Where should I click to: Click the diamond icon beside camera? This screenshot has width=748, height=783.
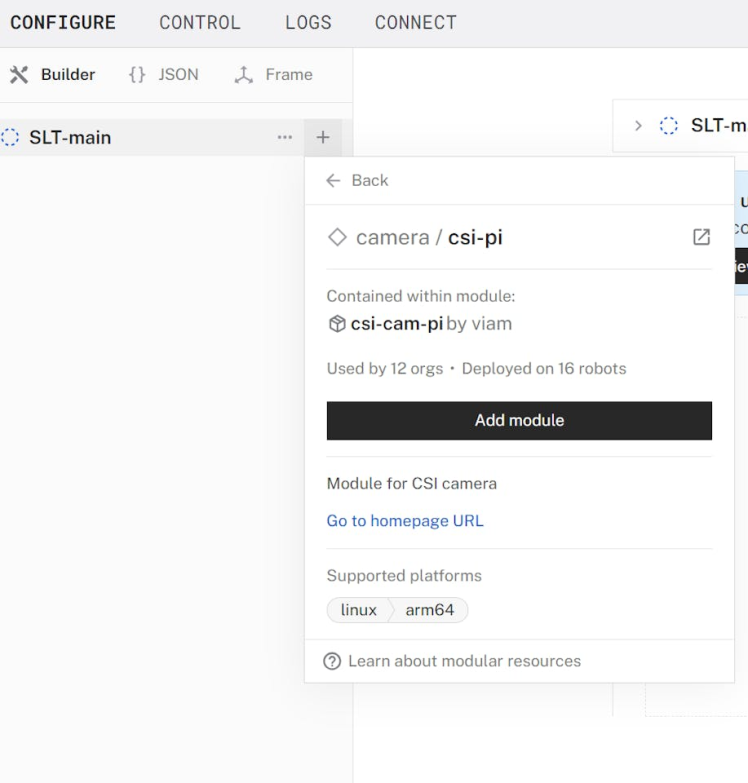click(338, 237)
